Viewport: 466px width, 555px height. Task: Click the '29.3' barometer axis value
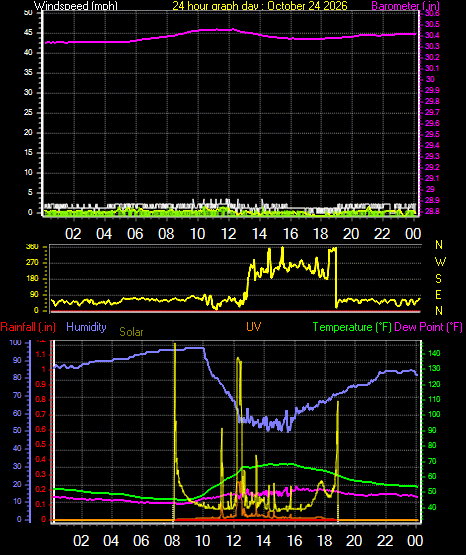pyautogui.click(x=432, y=156)
